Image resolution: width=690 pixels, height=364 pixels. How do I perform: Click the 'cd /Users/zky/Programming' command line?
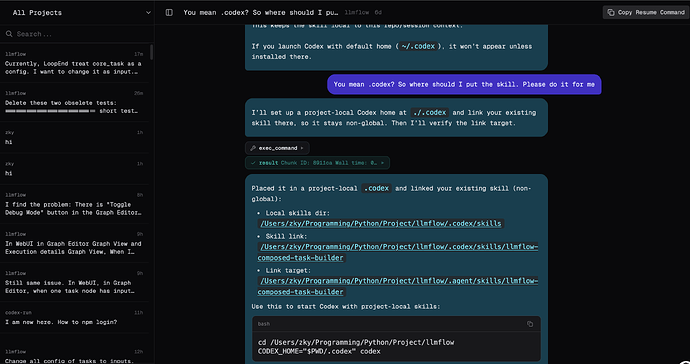[356, 342]
